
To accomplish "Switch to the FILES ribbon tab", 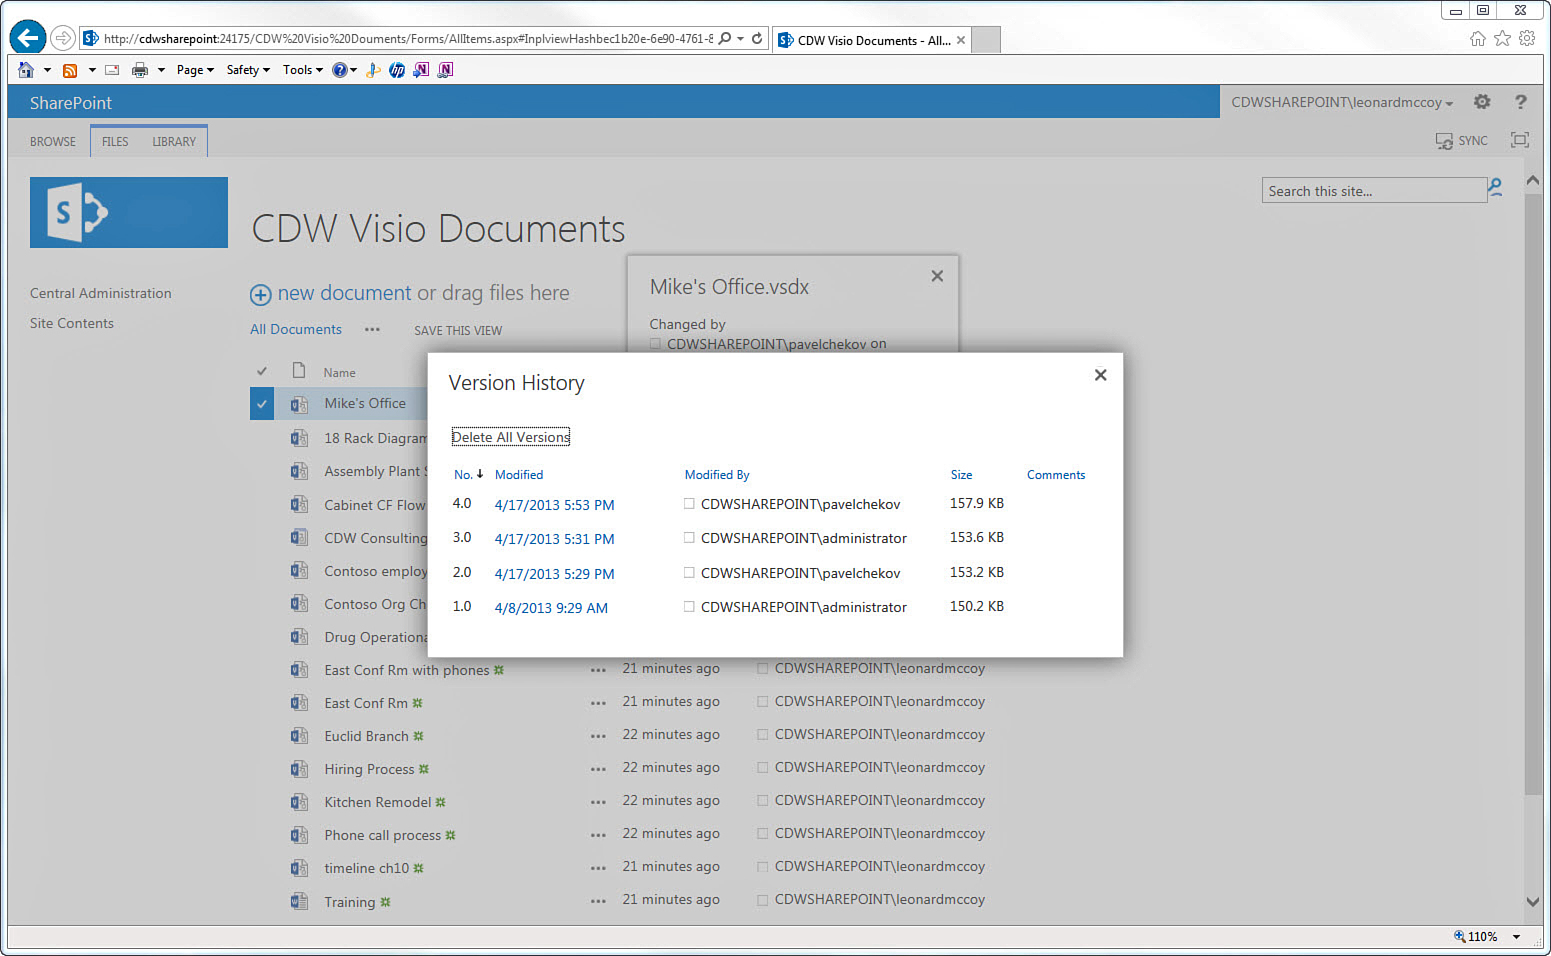I will click(115, 142).
